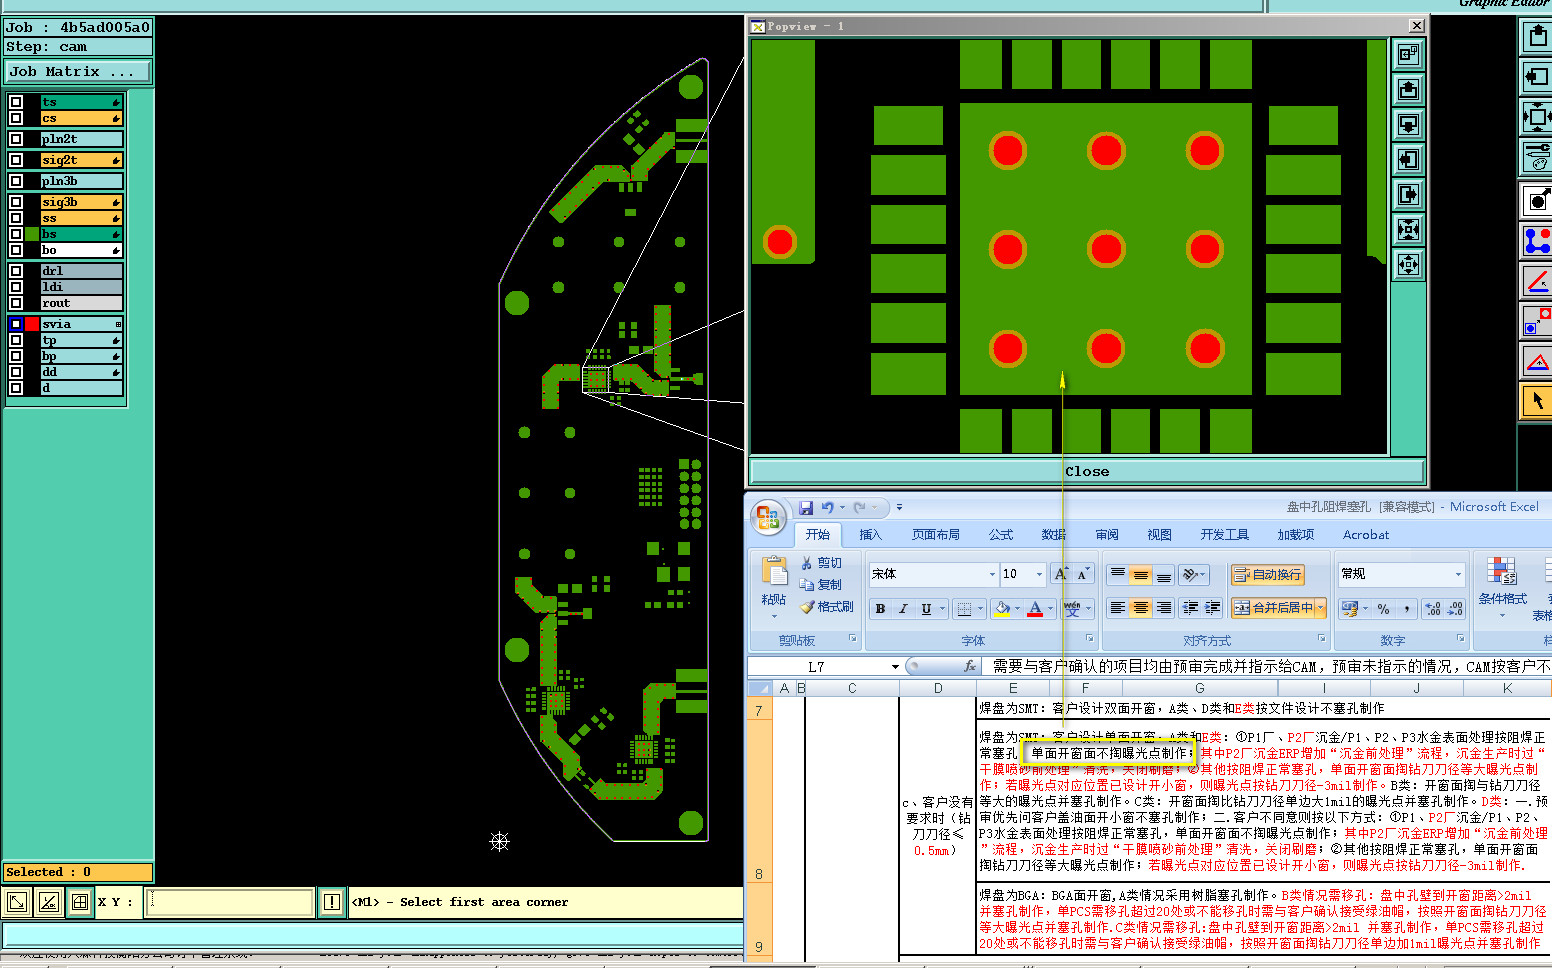1552x968 pixels.
Task: Expand the 字体 font group dialog launcher
Action: pos(1089,638)
